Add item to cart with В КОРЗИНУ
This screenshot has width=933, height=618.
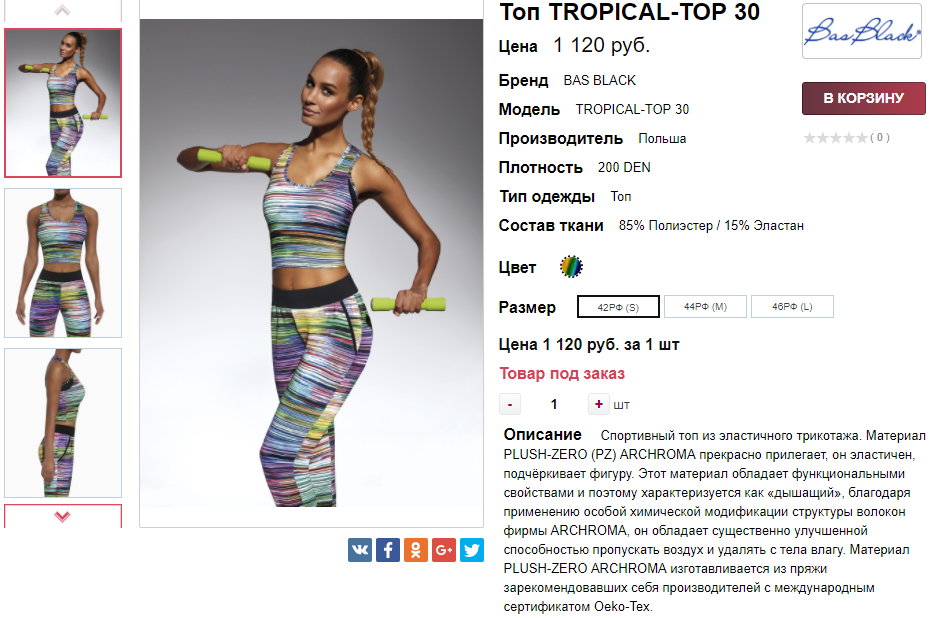[863, 98]
